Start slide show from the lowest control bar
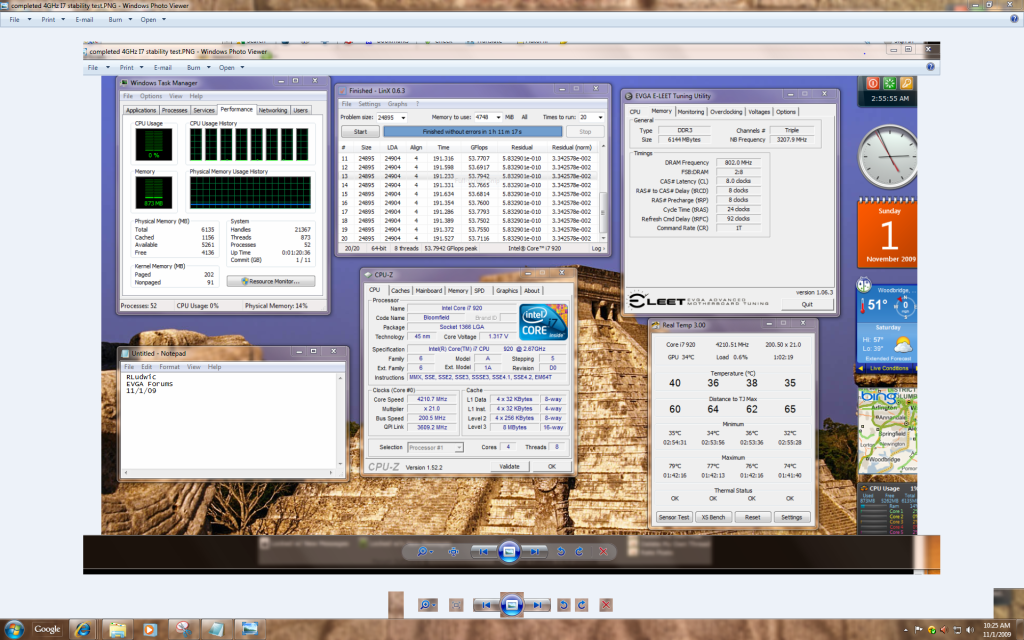The width and height of the screenshot is (1024, 640). pyautogui.click(x=511, y=605)
